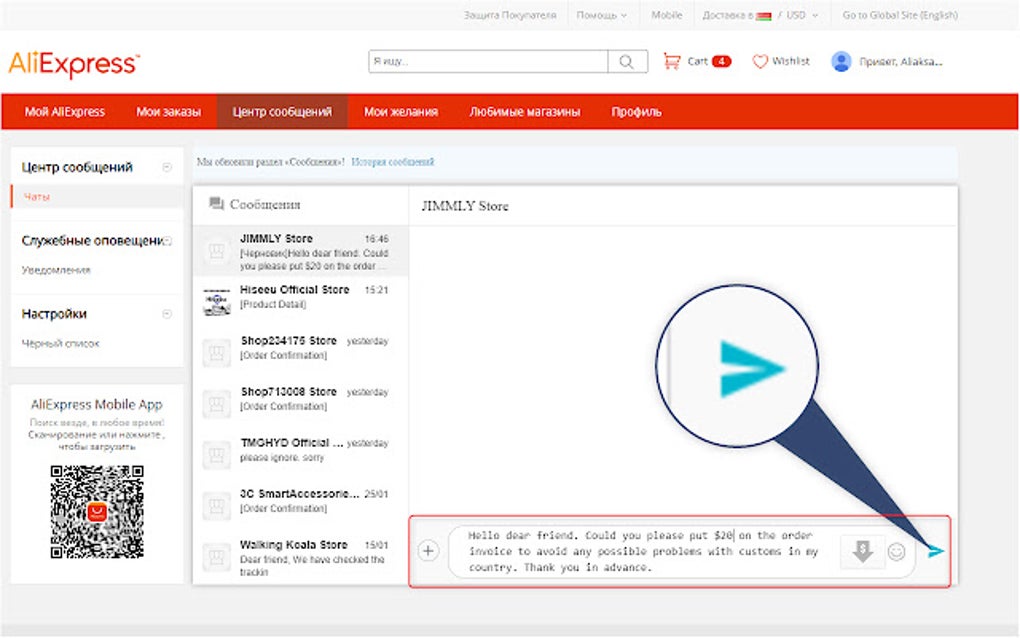Open Уведомления in the sidebar
This screenshot has height=638, width=1020.
click(56, 270)
